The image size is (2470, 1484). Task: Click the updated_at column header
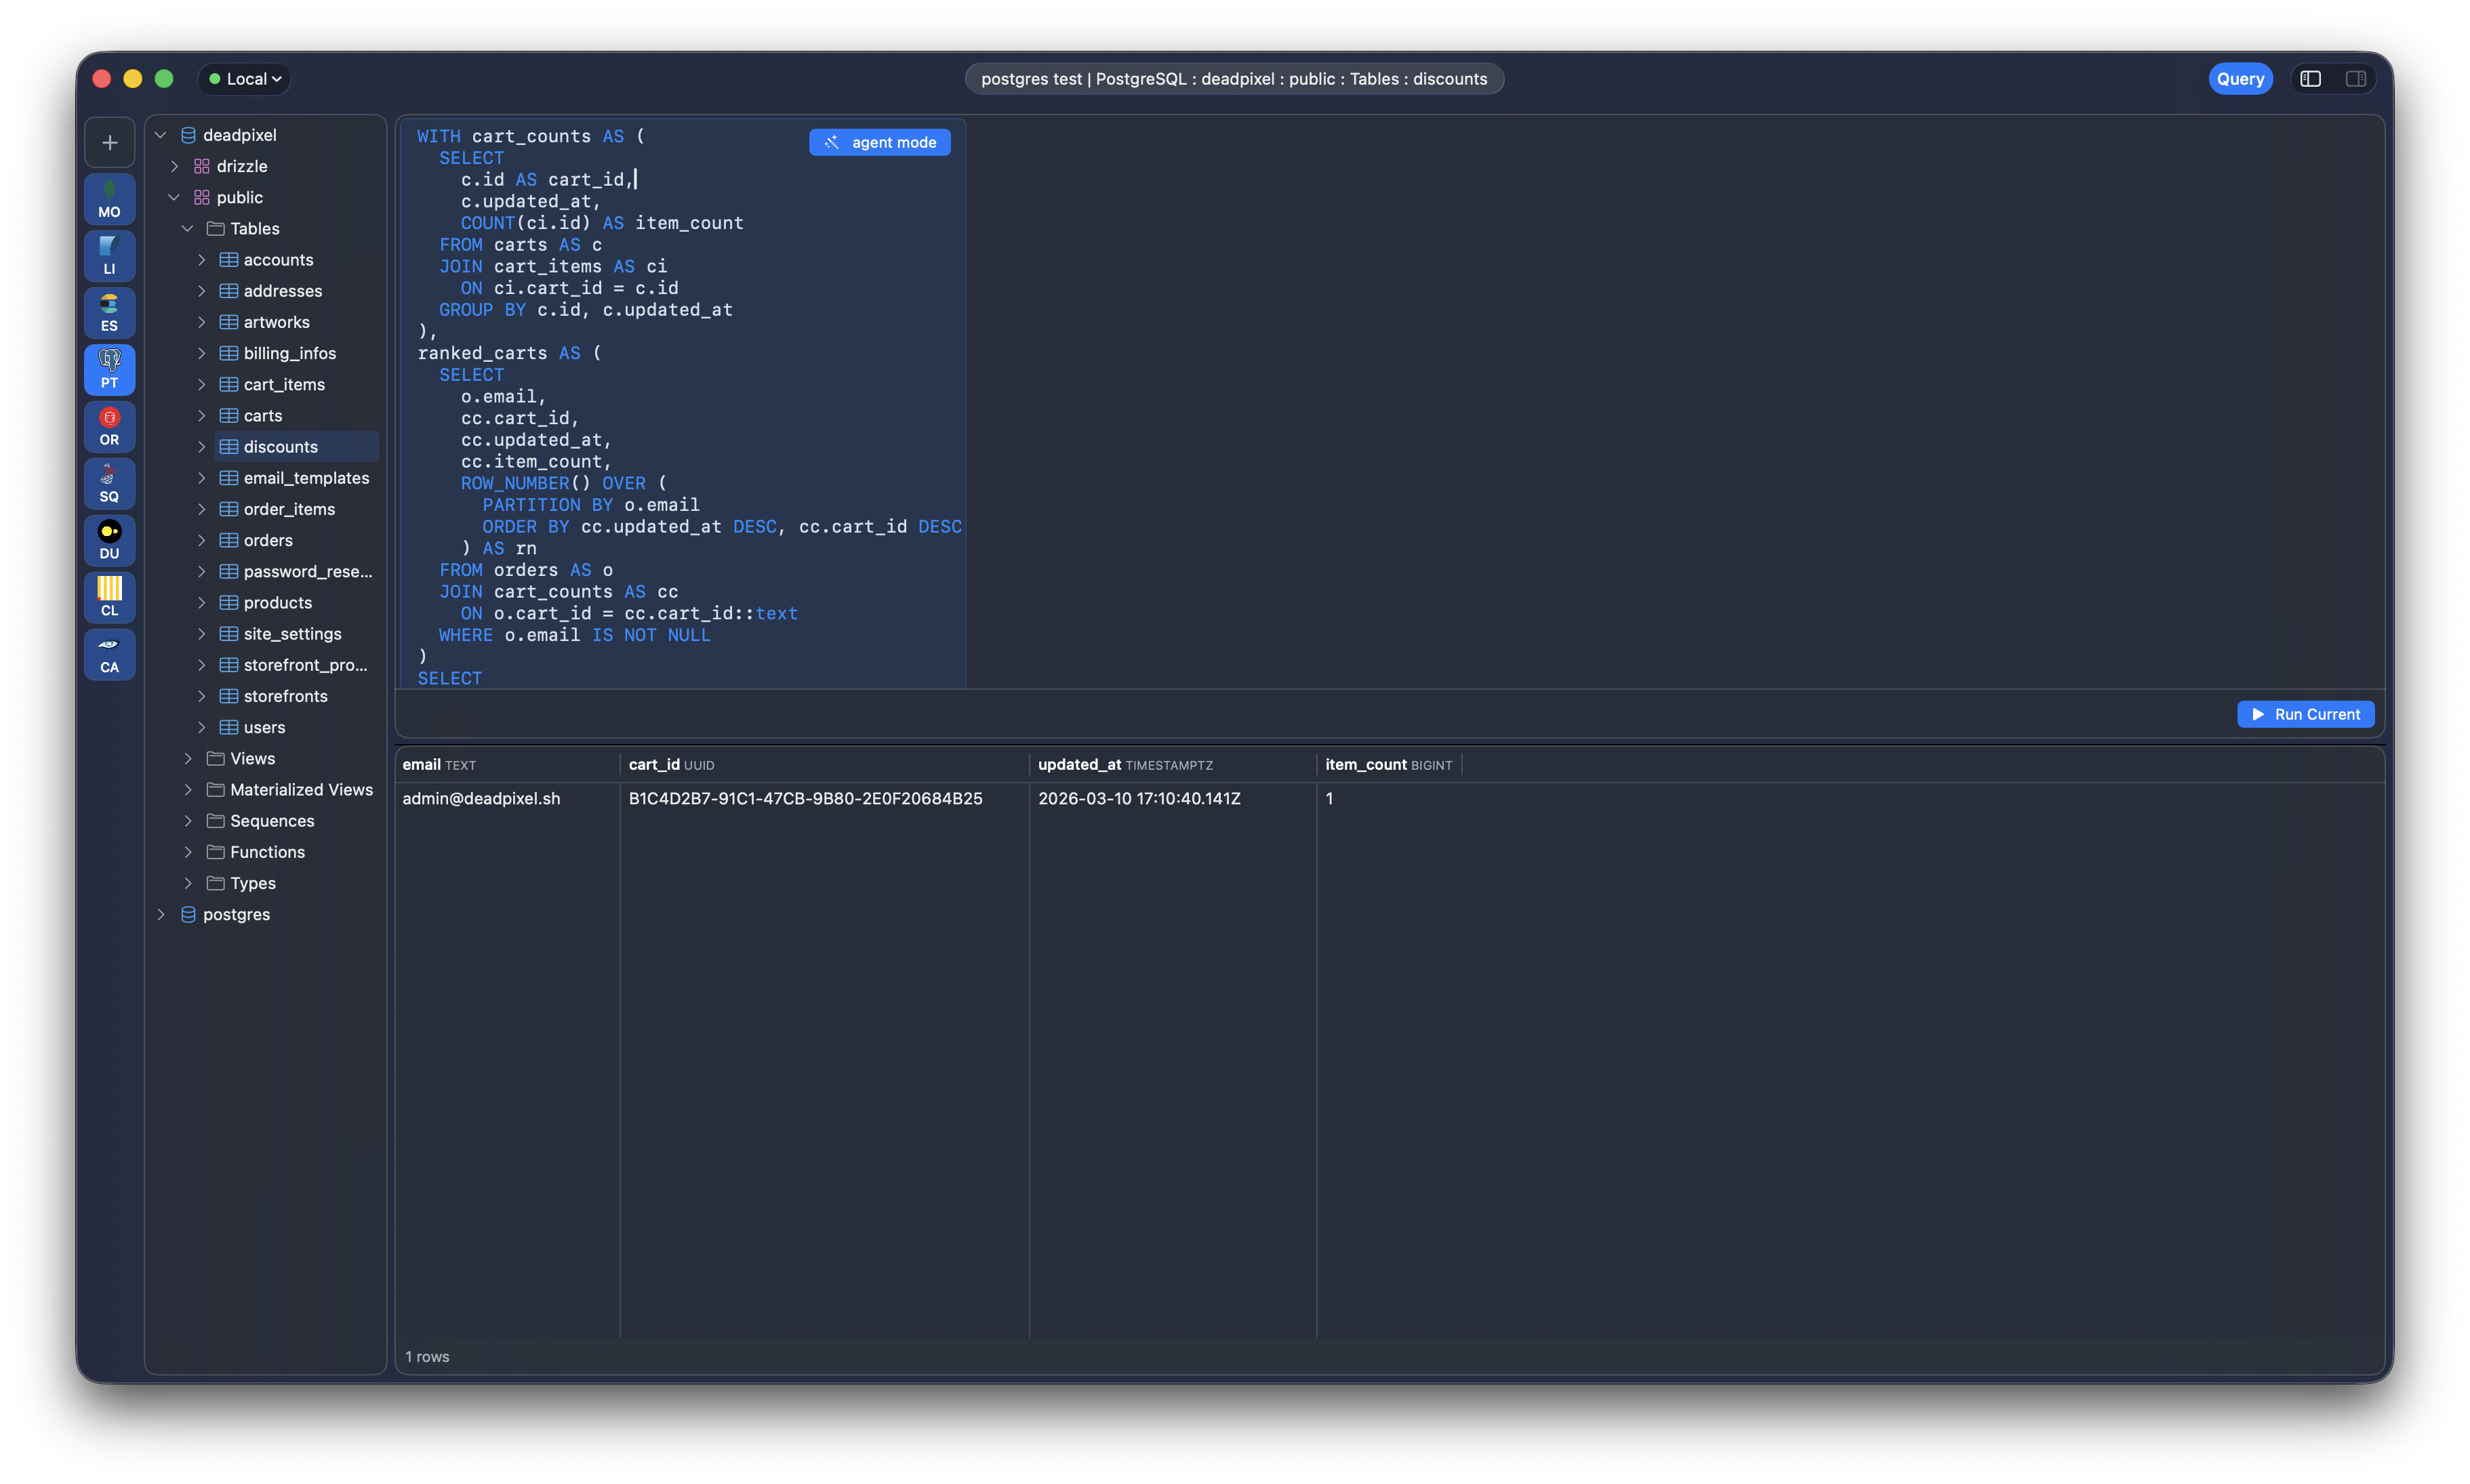click(1173, 764)
